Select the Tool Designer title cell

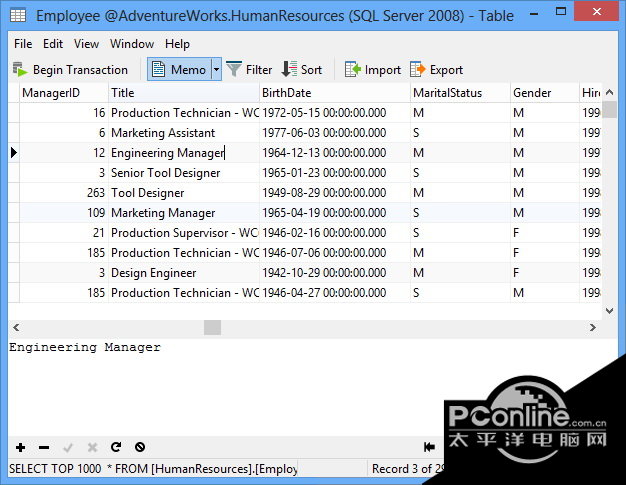tap(184, 193)
